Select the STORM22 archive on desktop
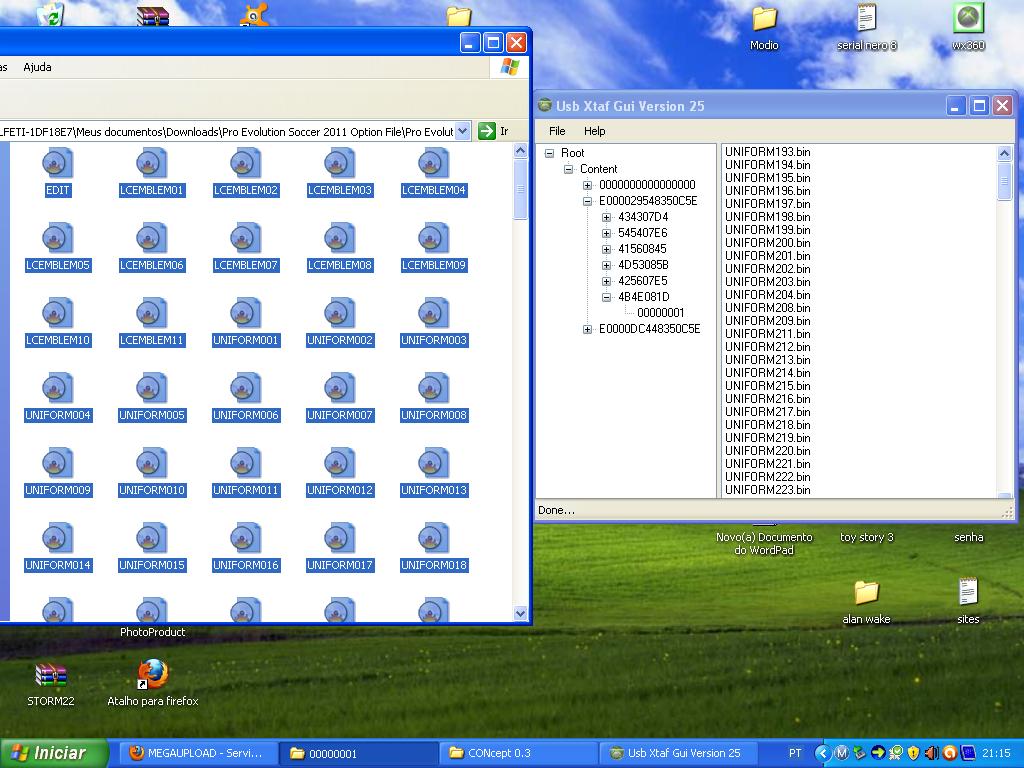Viewport: 1024px width, 768px height. [x=51, y=684]
